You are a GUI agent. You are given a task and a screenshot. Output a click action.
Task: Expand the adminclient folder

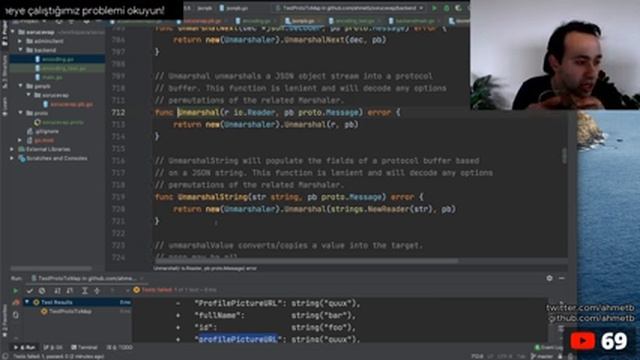[x=20, y=41]
